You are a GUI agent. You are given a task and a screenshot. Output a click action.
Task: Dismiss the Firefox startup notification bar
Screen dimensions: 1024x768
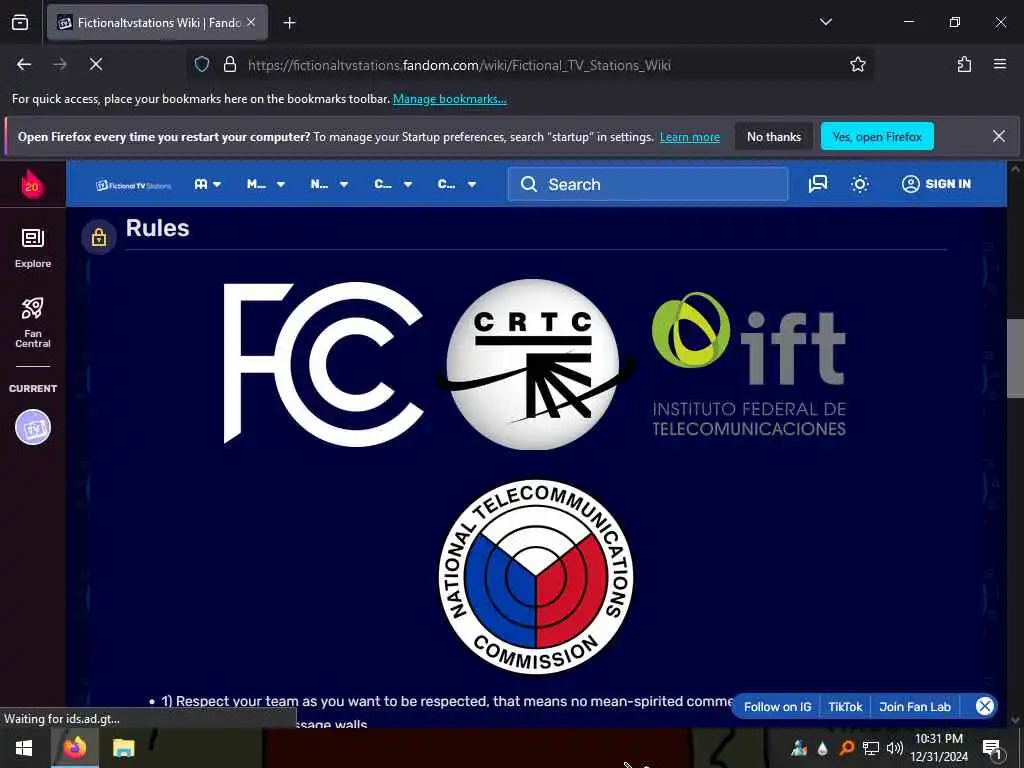point(999,136)
